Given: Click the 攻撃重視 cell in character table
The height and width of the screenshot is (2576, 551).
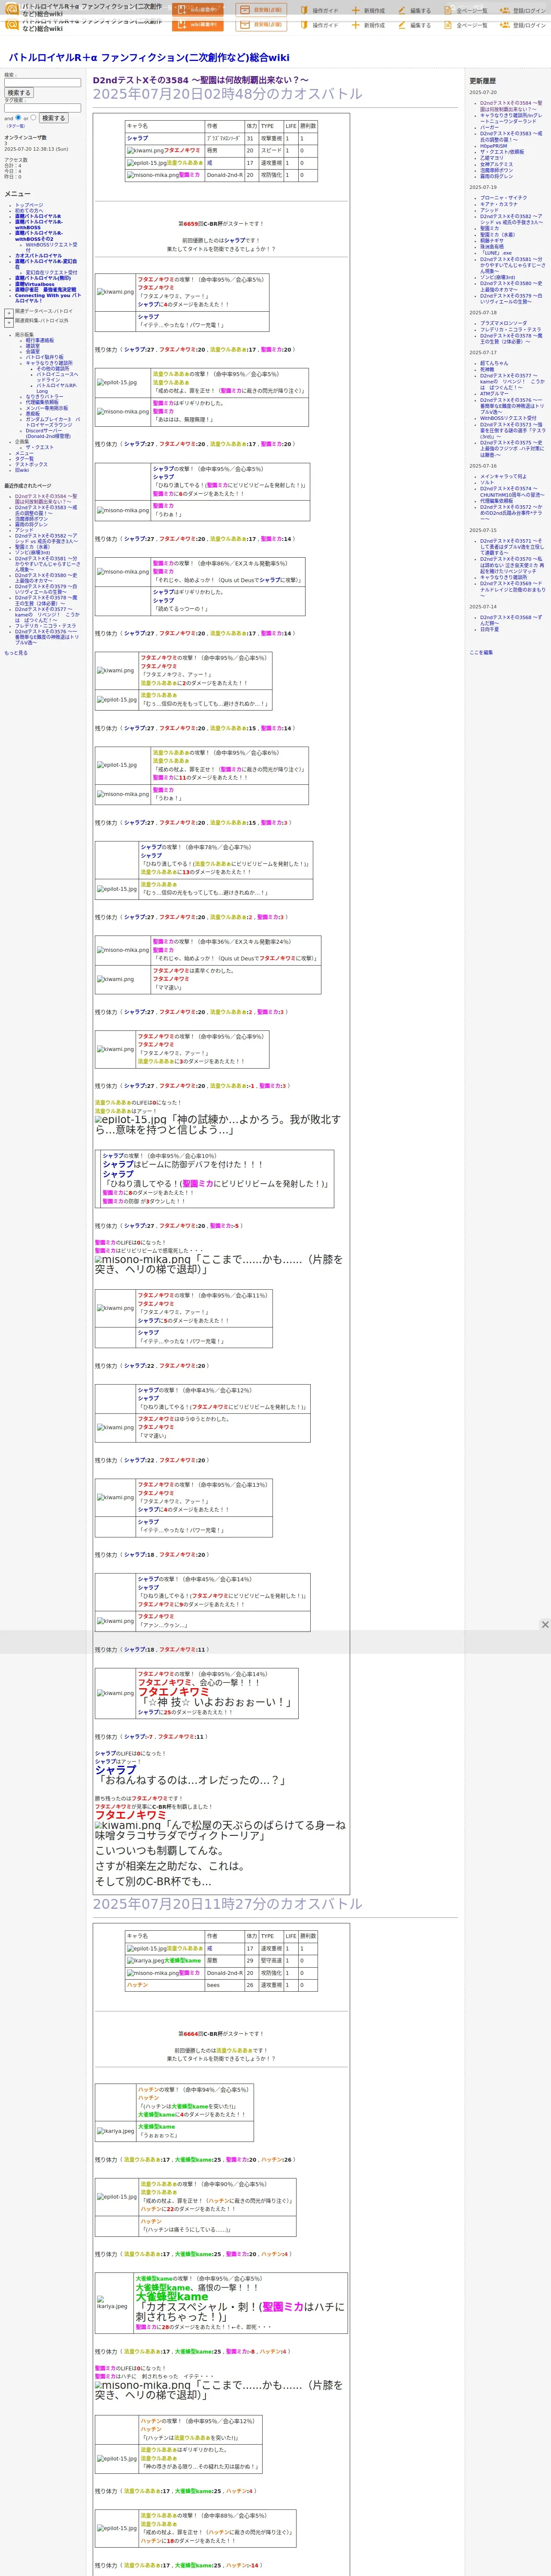Looking at the screenshot, I should click(x=271, y=139).
